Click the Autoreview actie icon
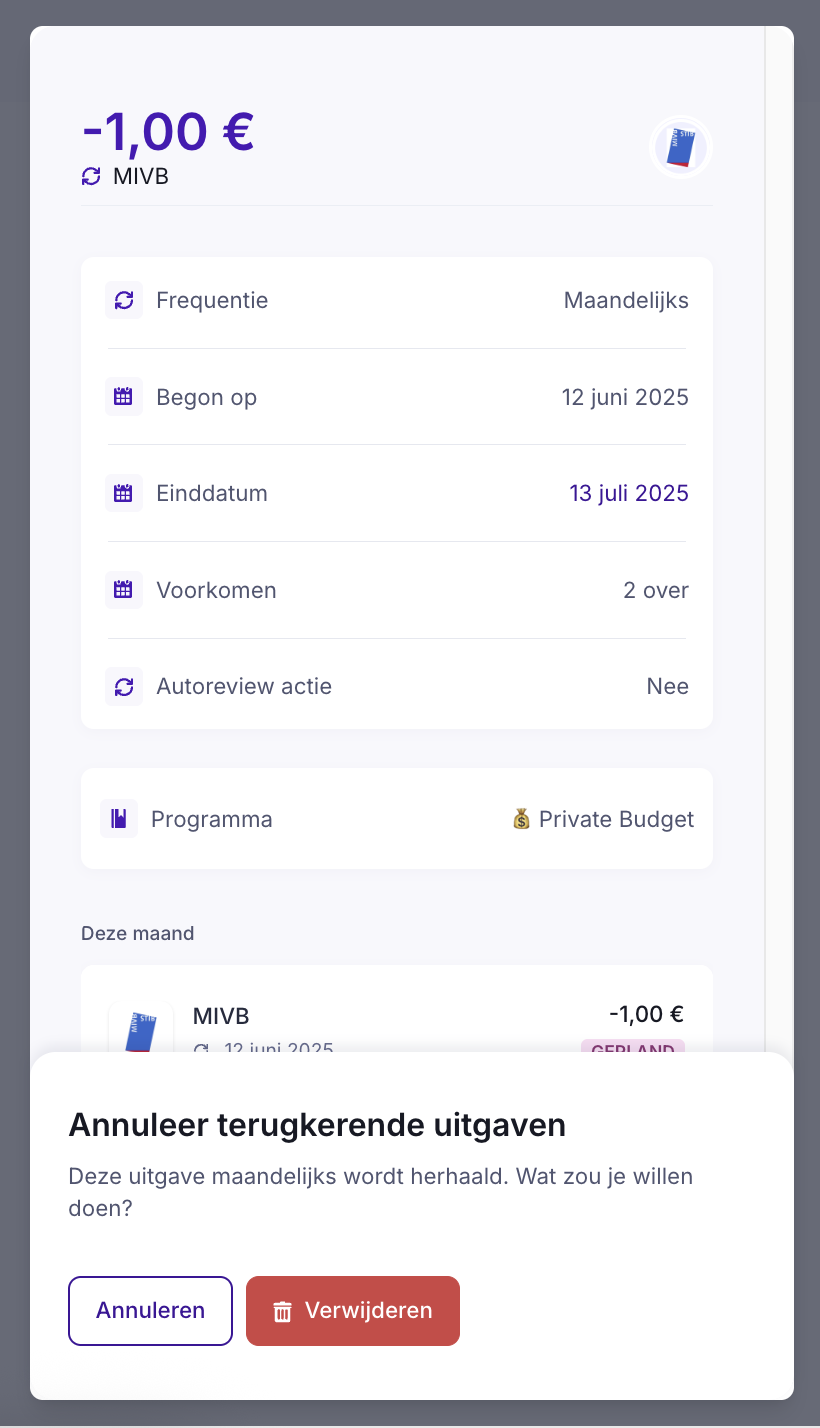Screen dimensions: 820x1428 coord(124,687)
